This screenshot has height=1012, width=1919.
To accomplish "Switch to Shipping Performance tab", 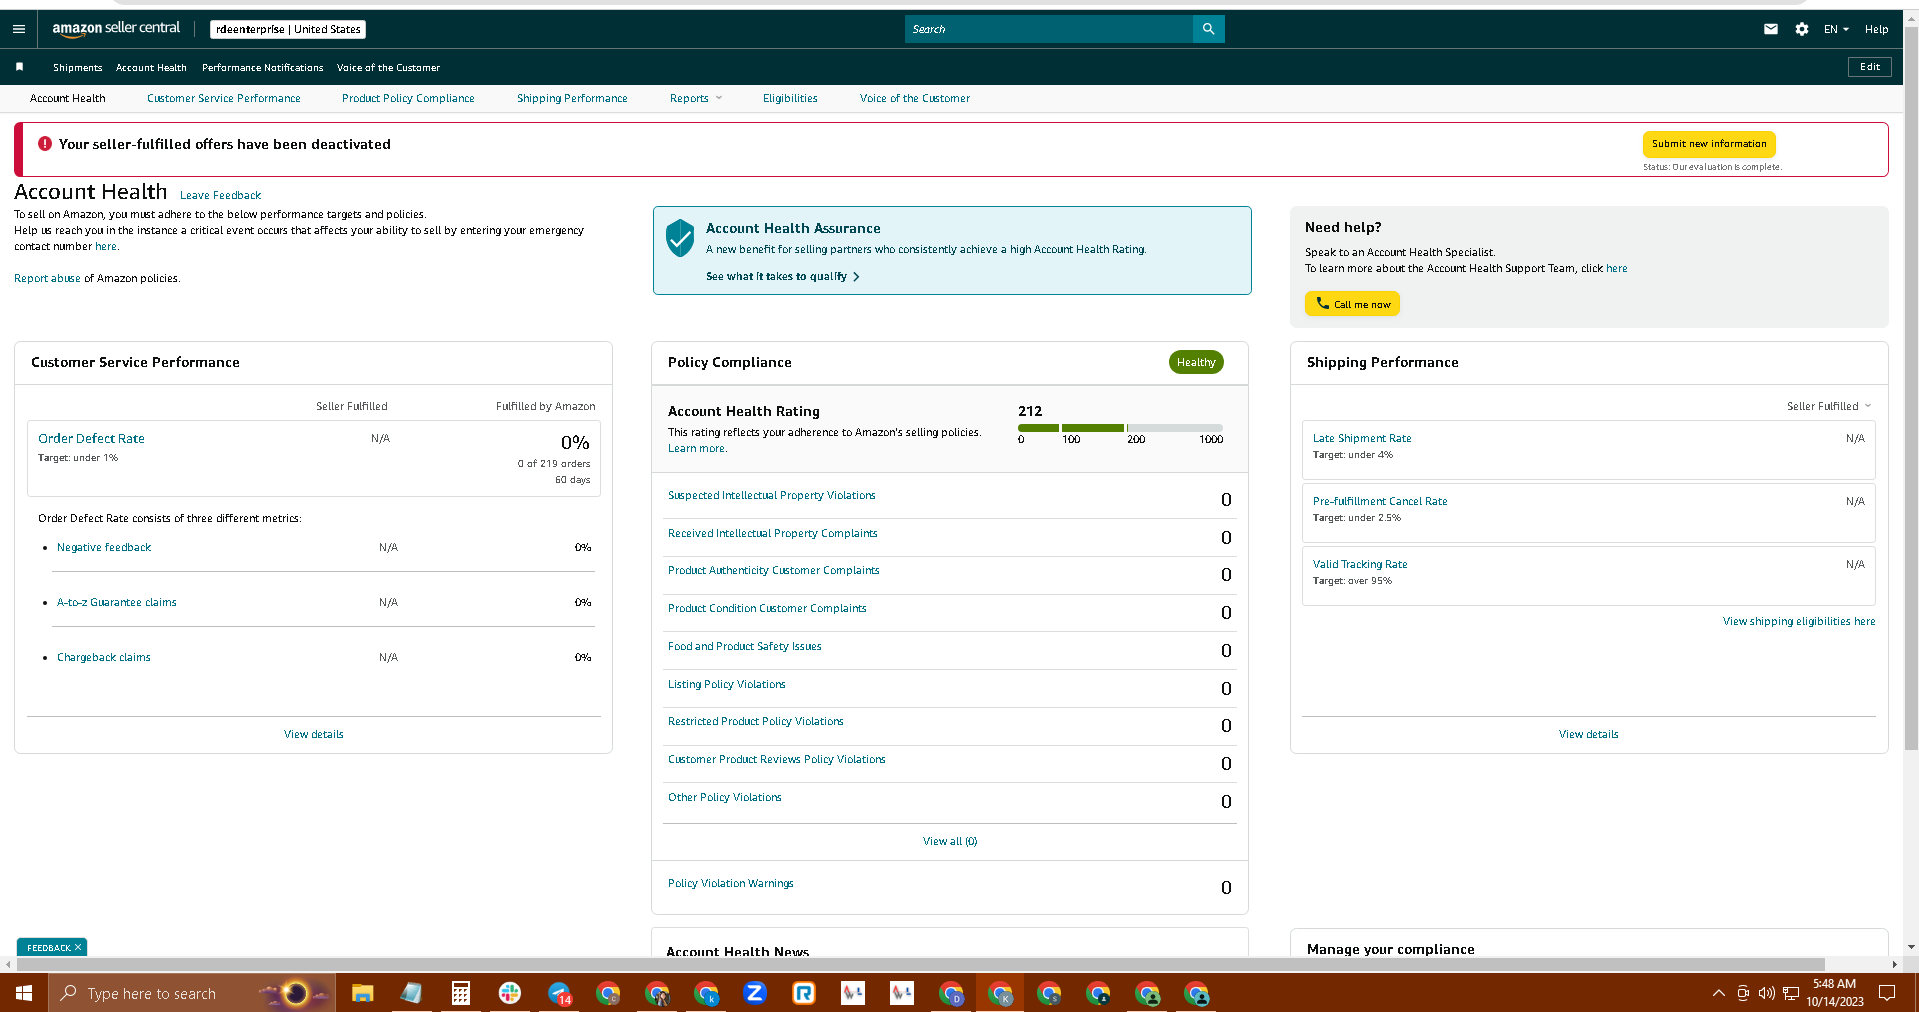I will pyautogui.click(x=572, y=98).
